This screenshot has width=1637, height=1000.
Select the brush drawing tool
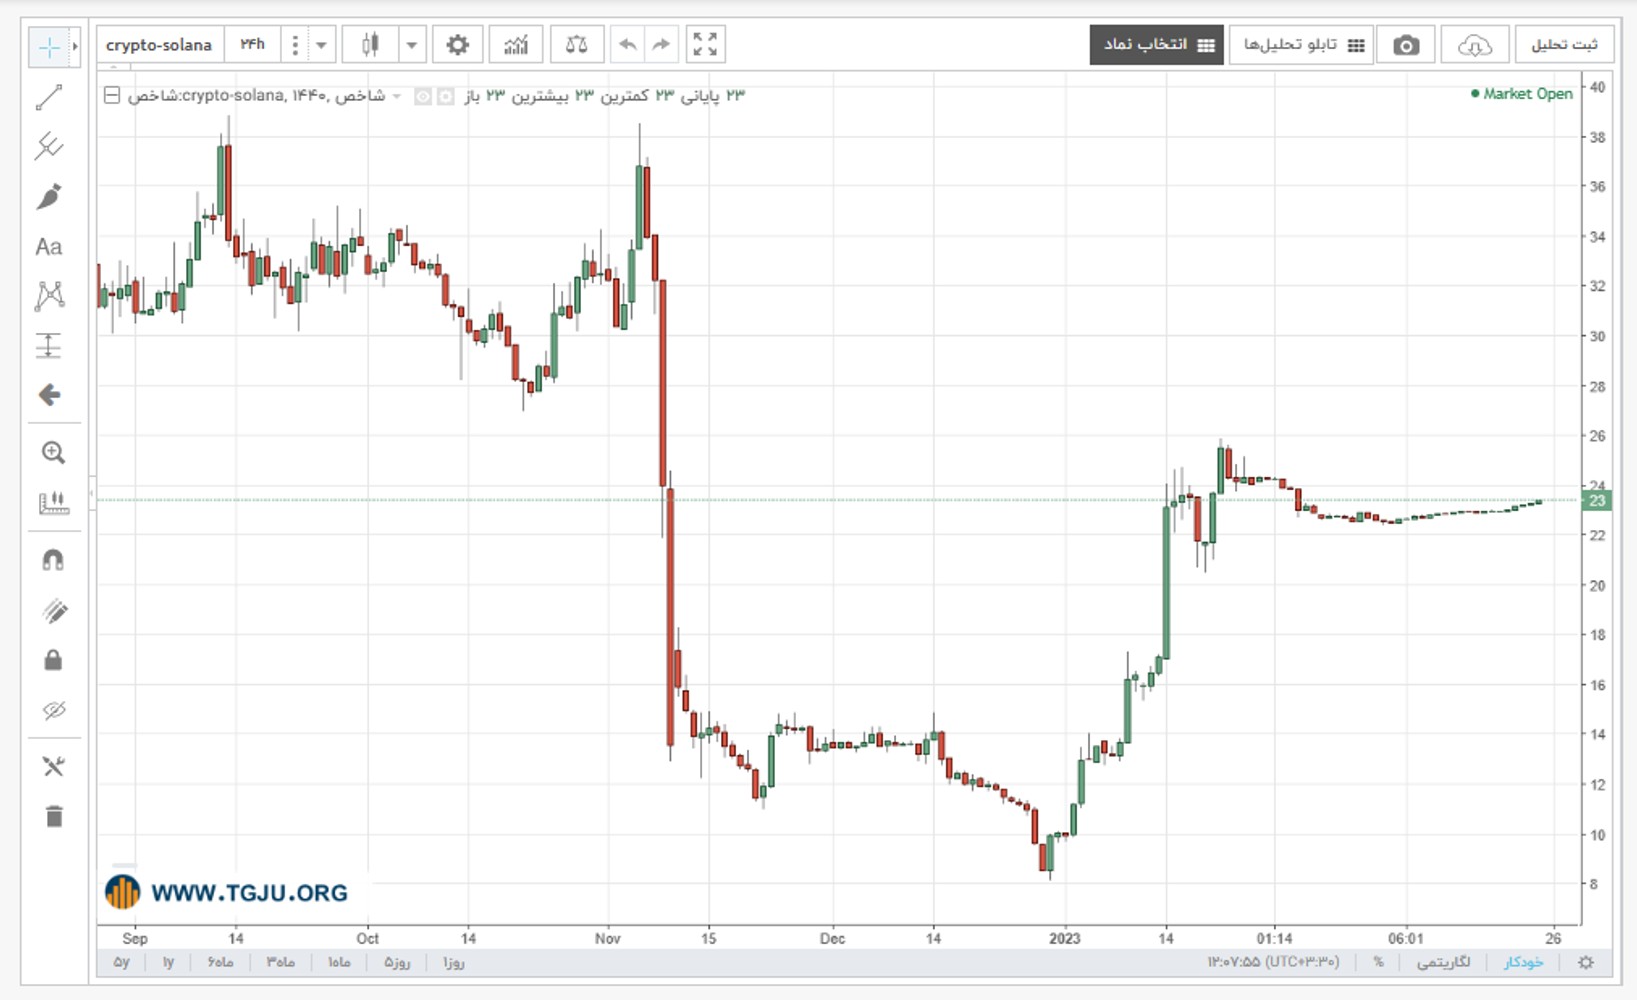tap(49, 196)
